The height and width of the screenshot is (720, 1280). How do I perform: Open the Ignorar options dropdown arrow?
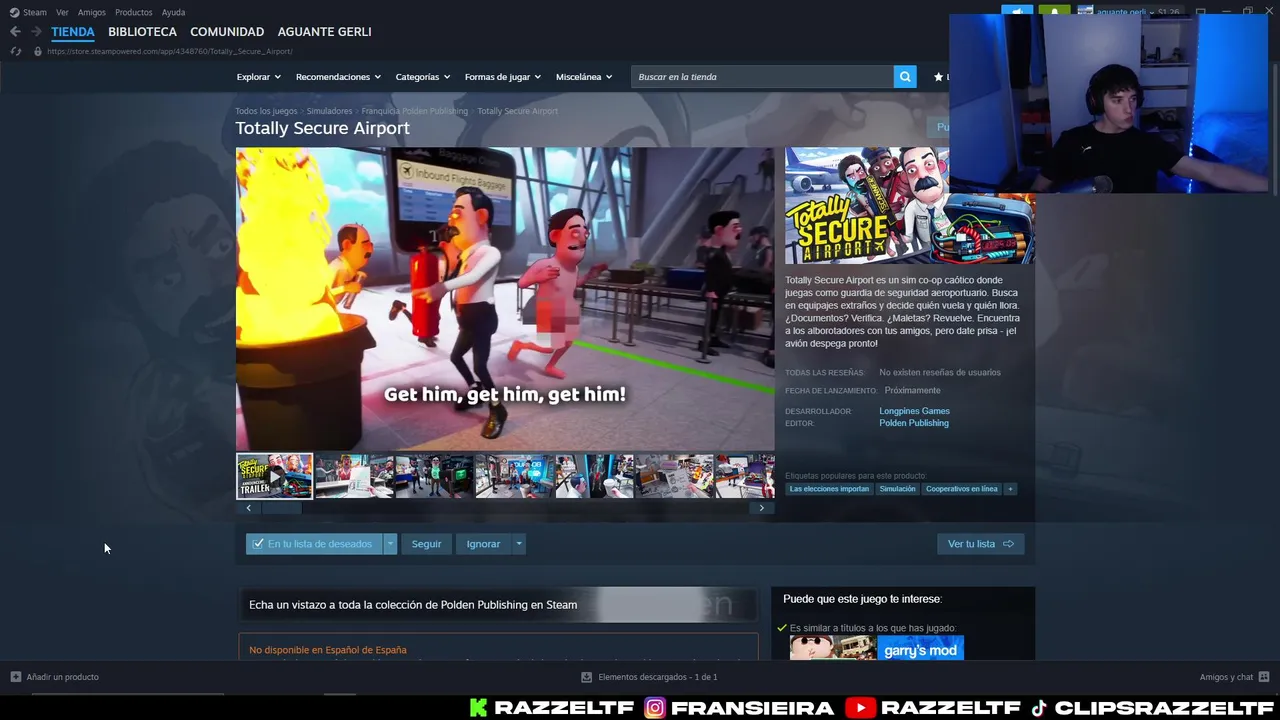pos(518,544)
